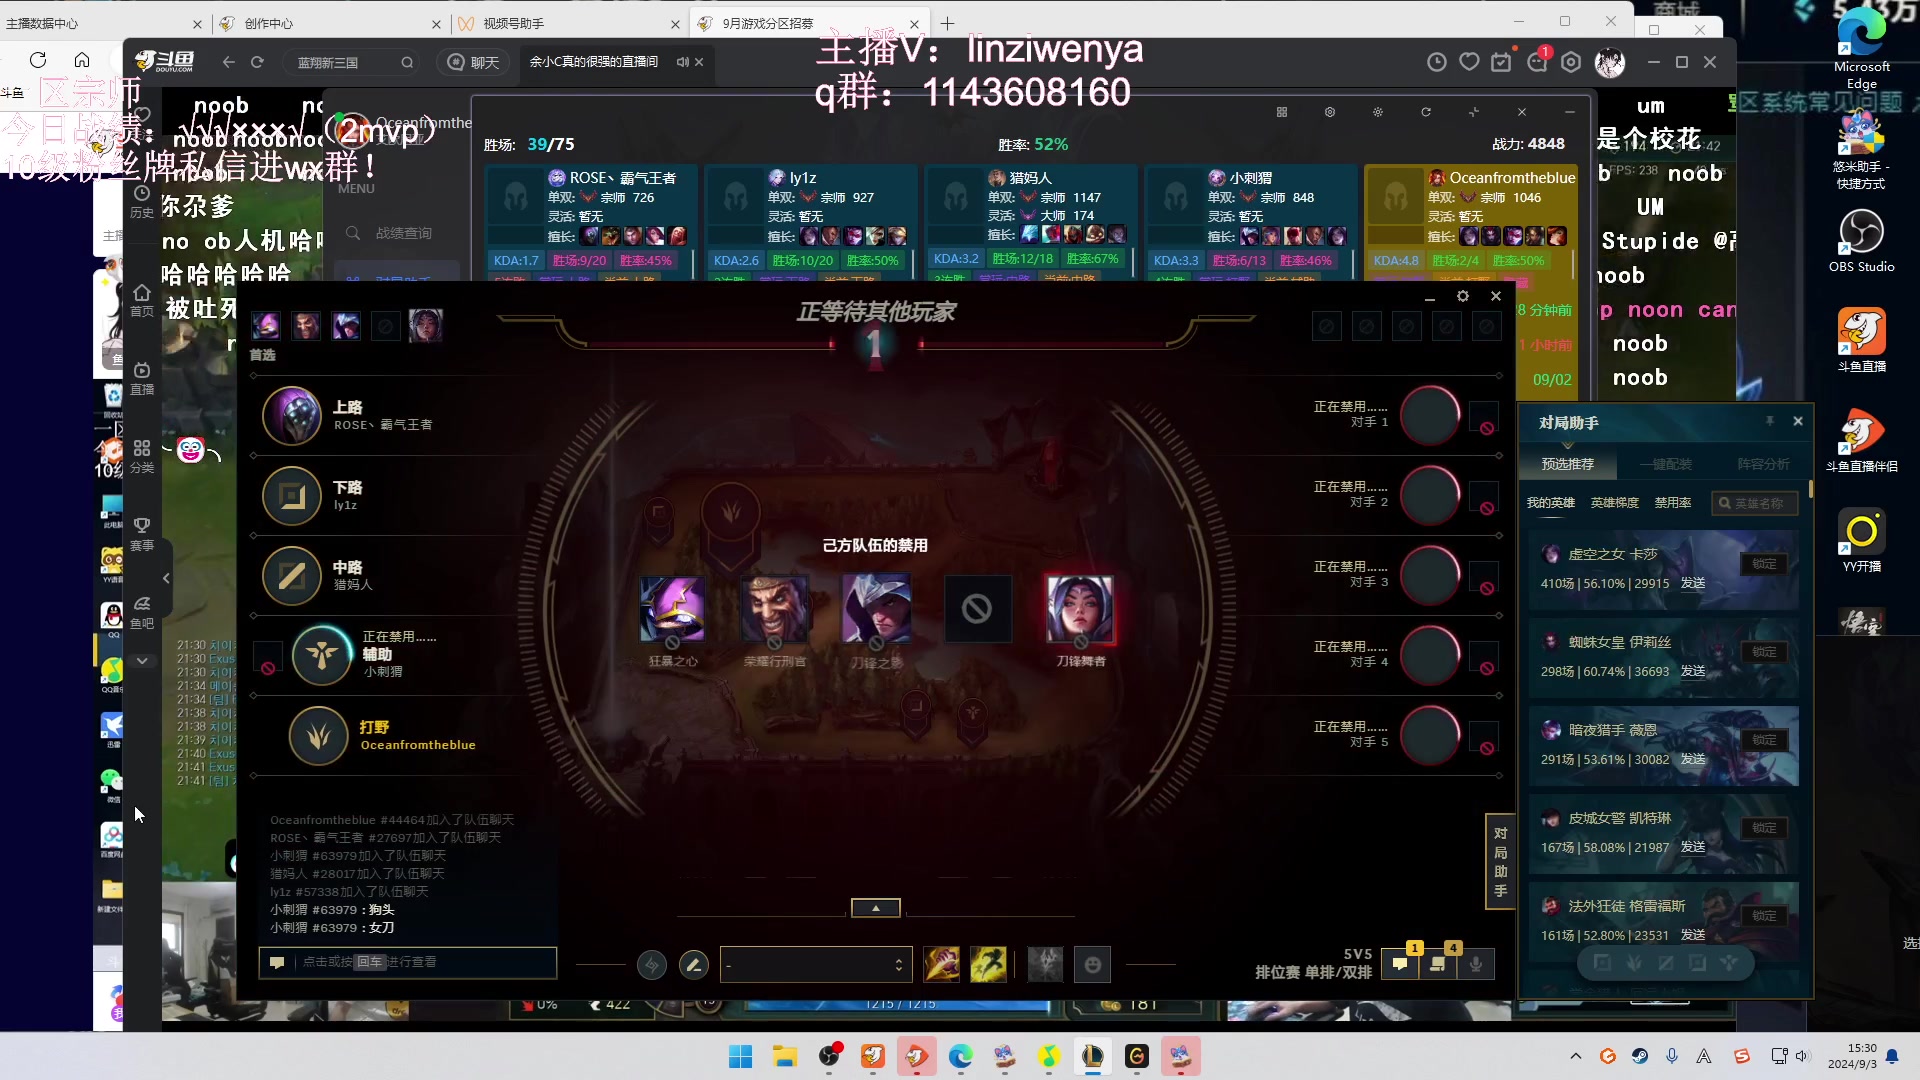1920x1080 pixels.
Task: Open ward skin selector icon
Action: [x=1045, y=964]
